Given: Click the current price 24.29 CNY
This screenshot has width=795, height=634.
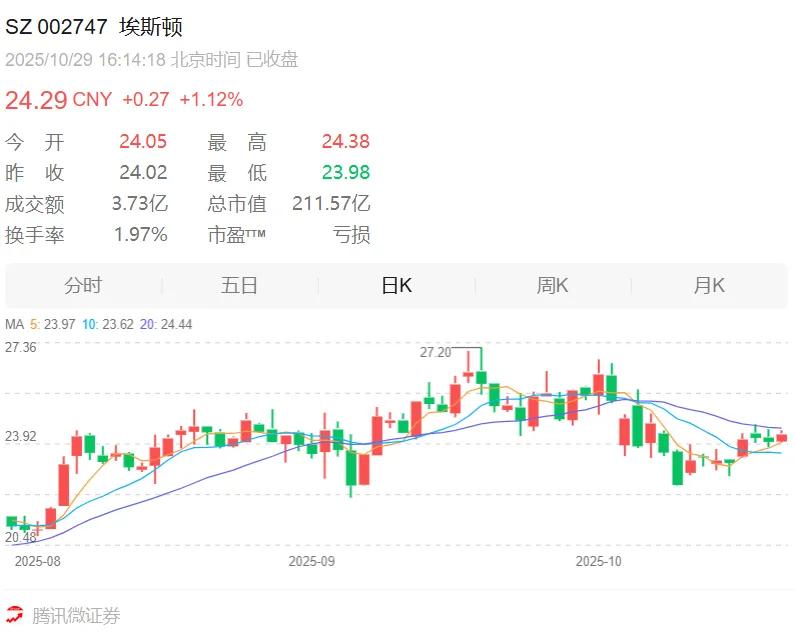Looking at the screenshot, I should [x=58, y=100].
